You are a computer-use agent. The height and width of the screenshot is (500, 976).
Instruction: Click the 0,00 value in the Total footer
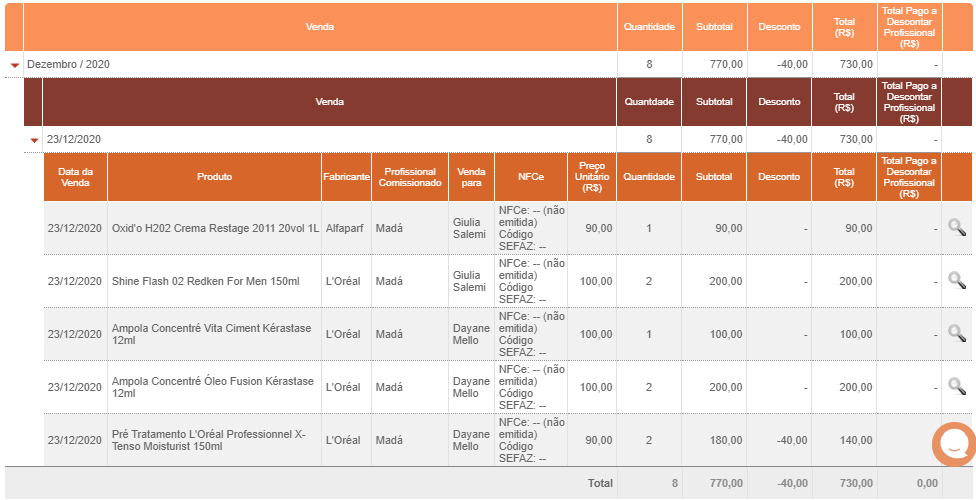[x=927, y=483]
